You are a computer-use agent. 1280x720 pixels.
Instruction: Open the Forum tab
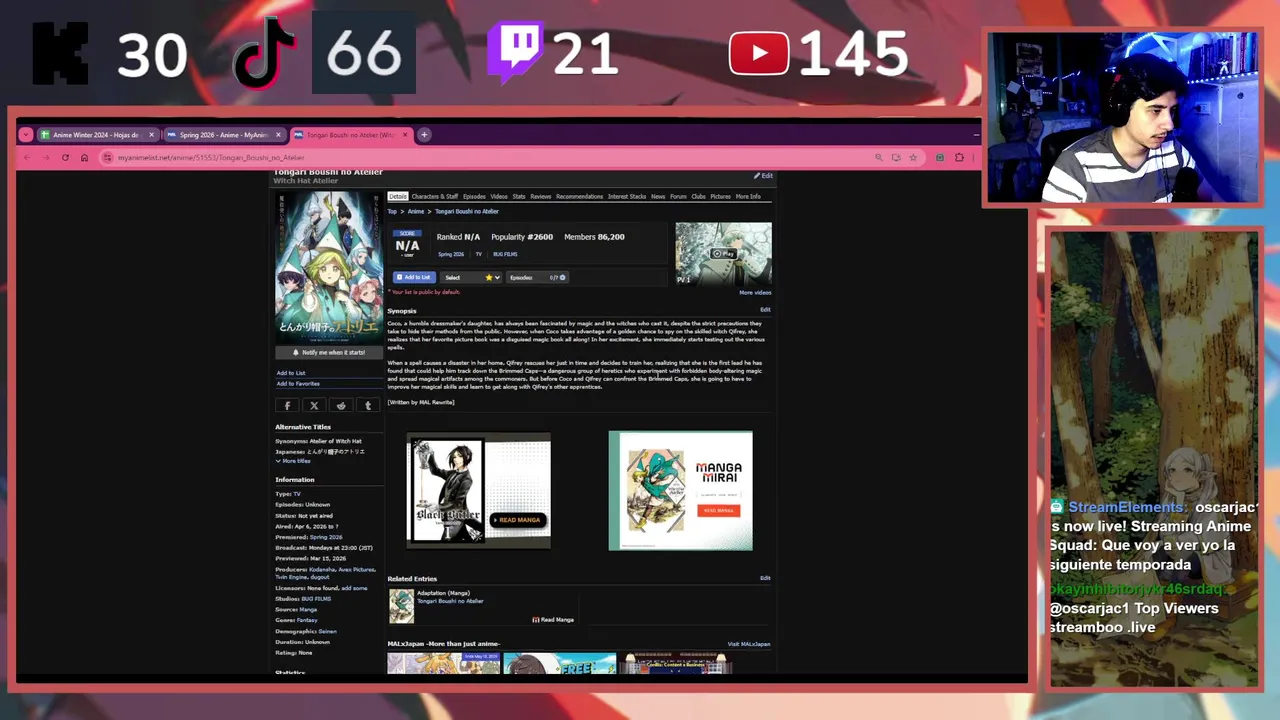coord(678,196)
